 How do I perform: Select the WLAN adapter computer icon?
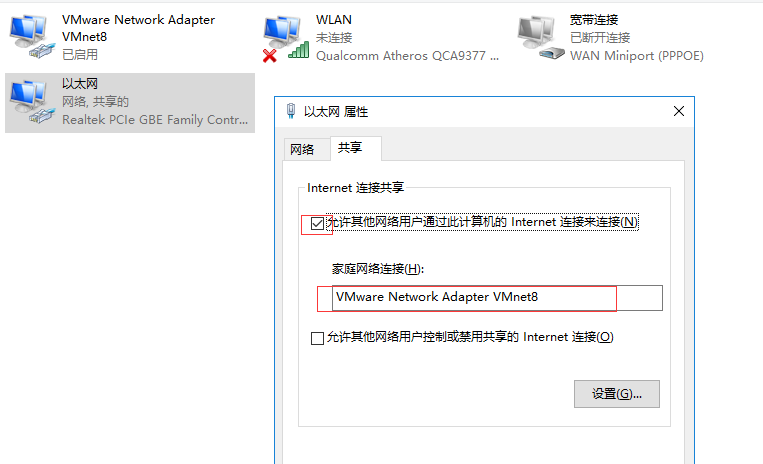pos(281,32)
